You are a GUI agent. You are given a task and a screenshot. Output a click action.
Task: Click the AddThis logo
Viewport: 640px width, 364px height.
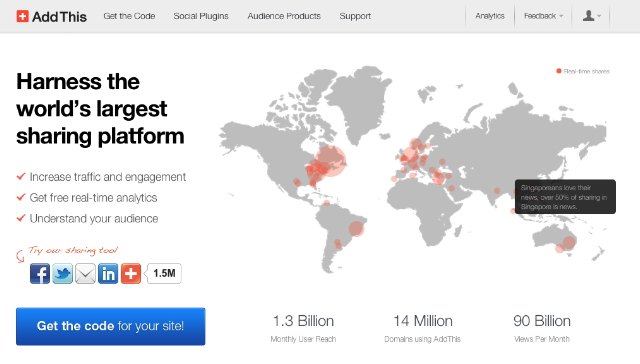click(51, 16)
